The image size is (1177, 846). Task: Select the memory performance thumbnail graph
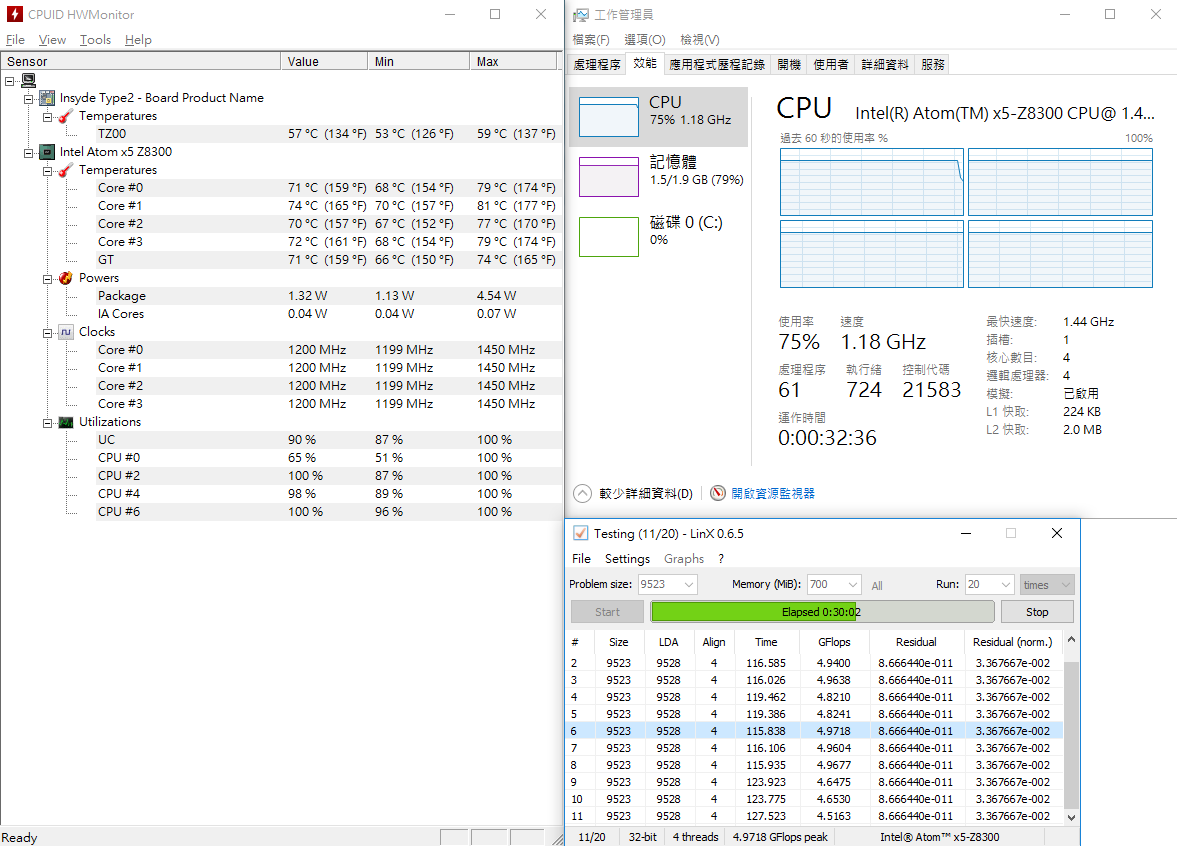coord(609,176)
